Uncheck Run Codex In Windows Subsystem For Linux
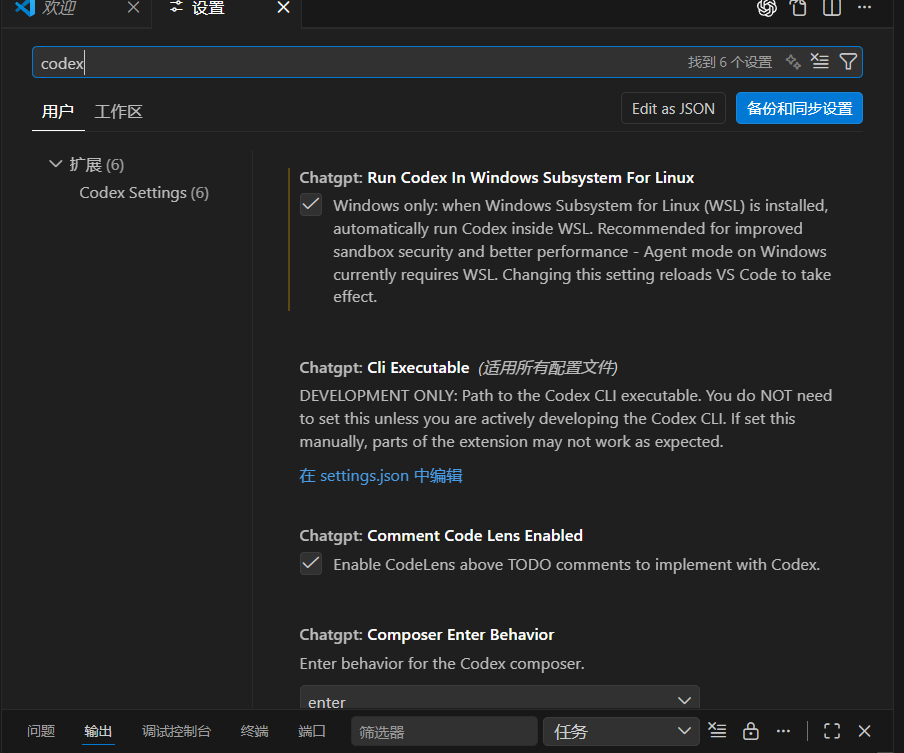Viewport: 904px width, 753px height. coord(311,205)
